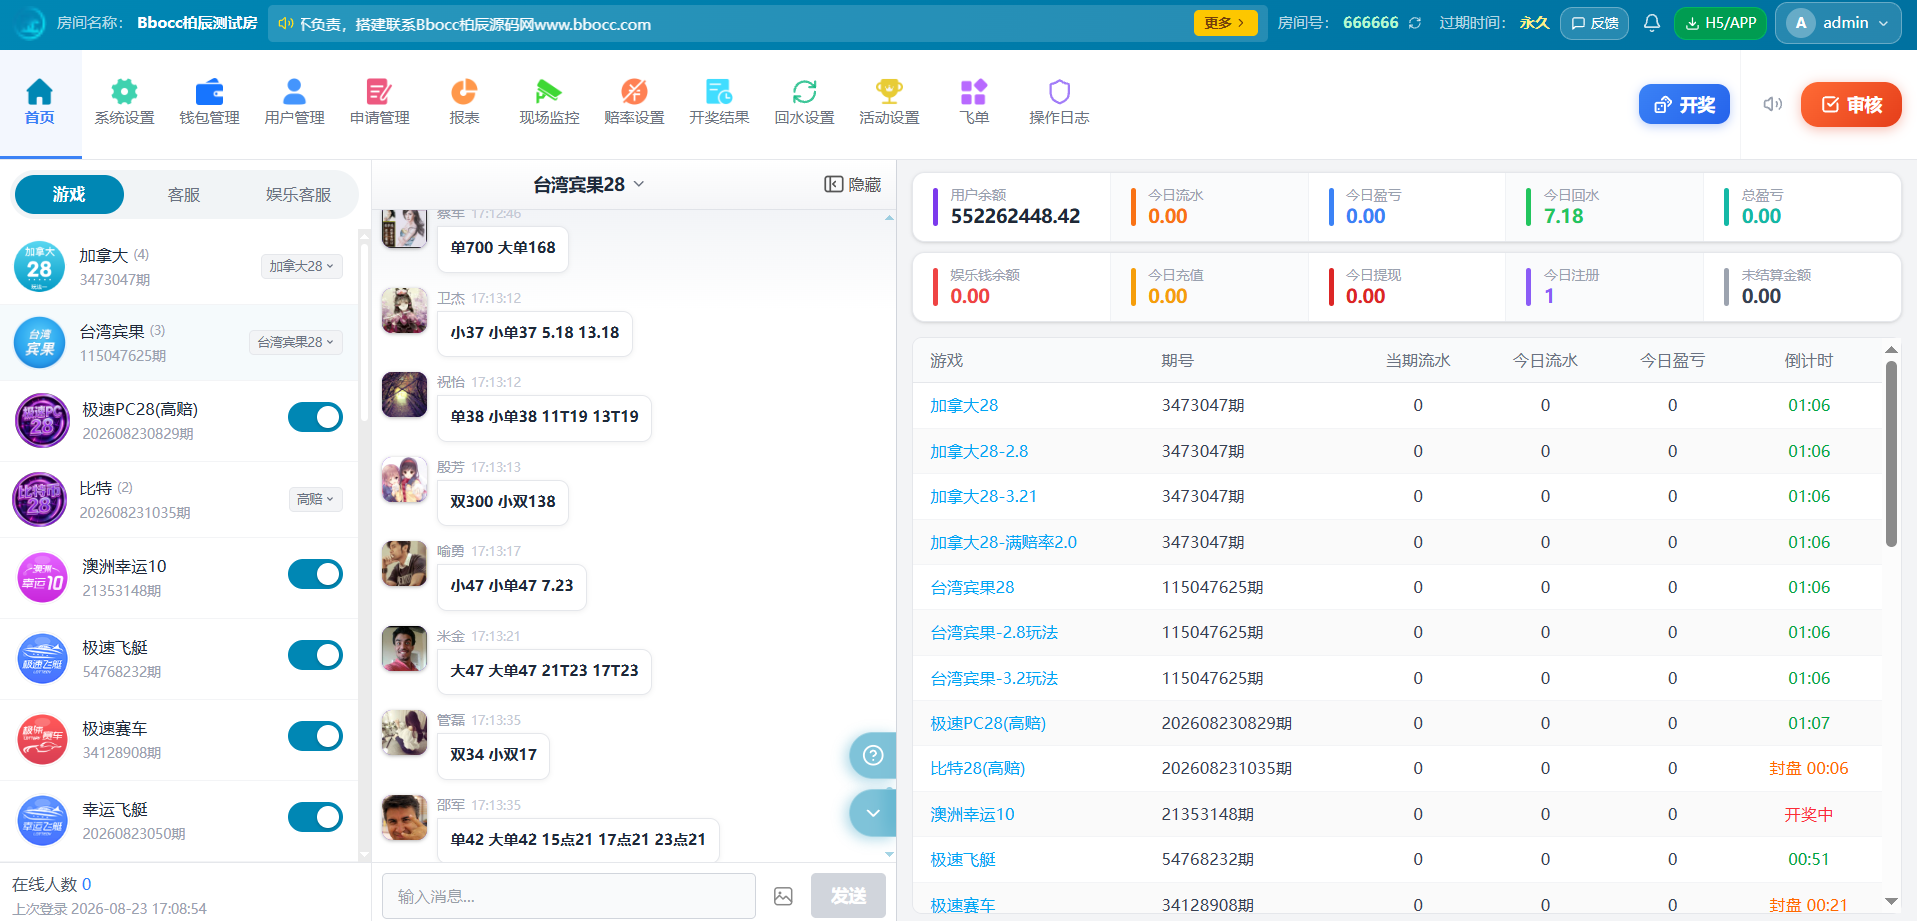Viewport: 1917px width, 921px height.
Task: Open the 极速飞艇 table link
Action: (x=963, y=859)
